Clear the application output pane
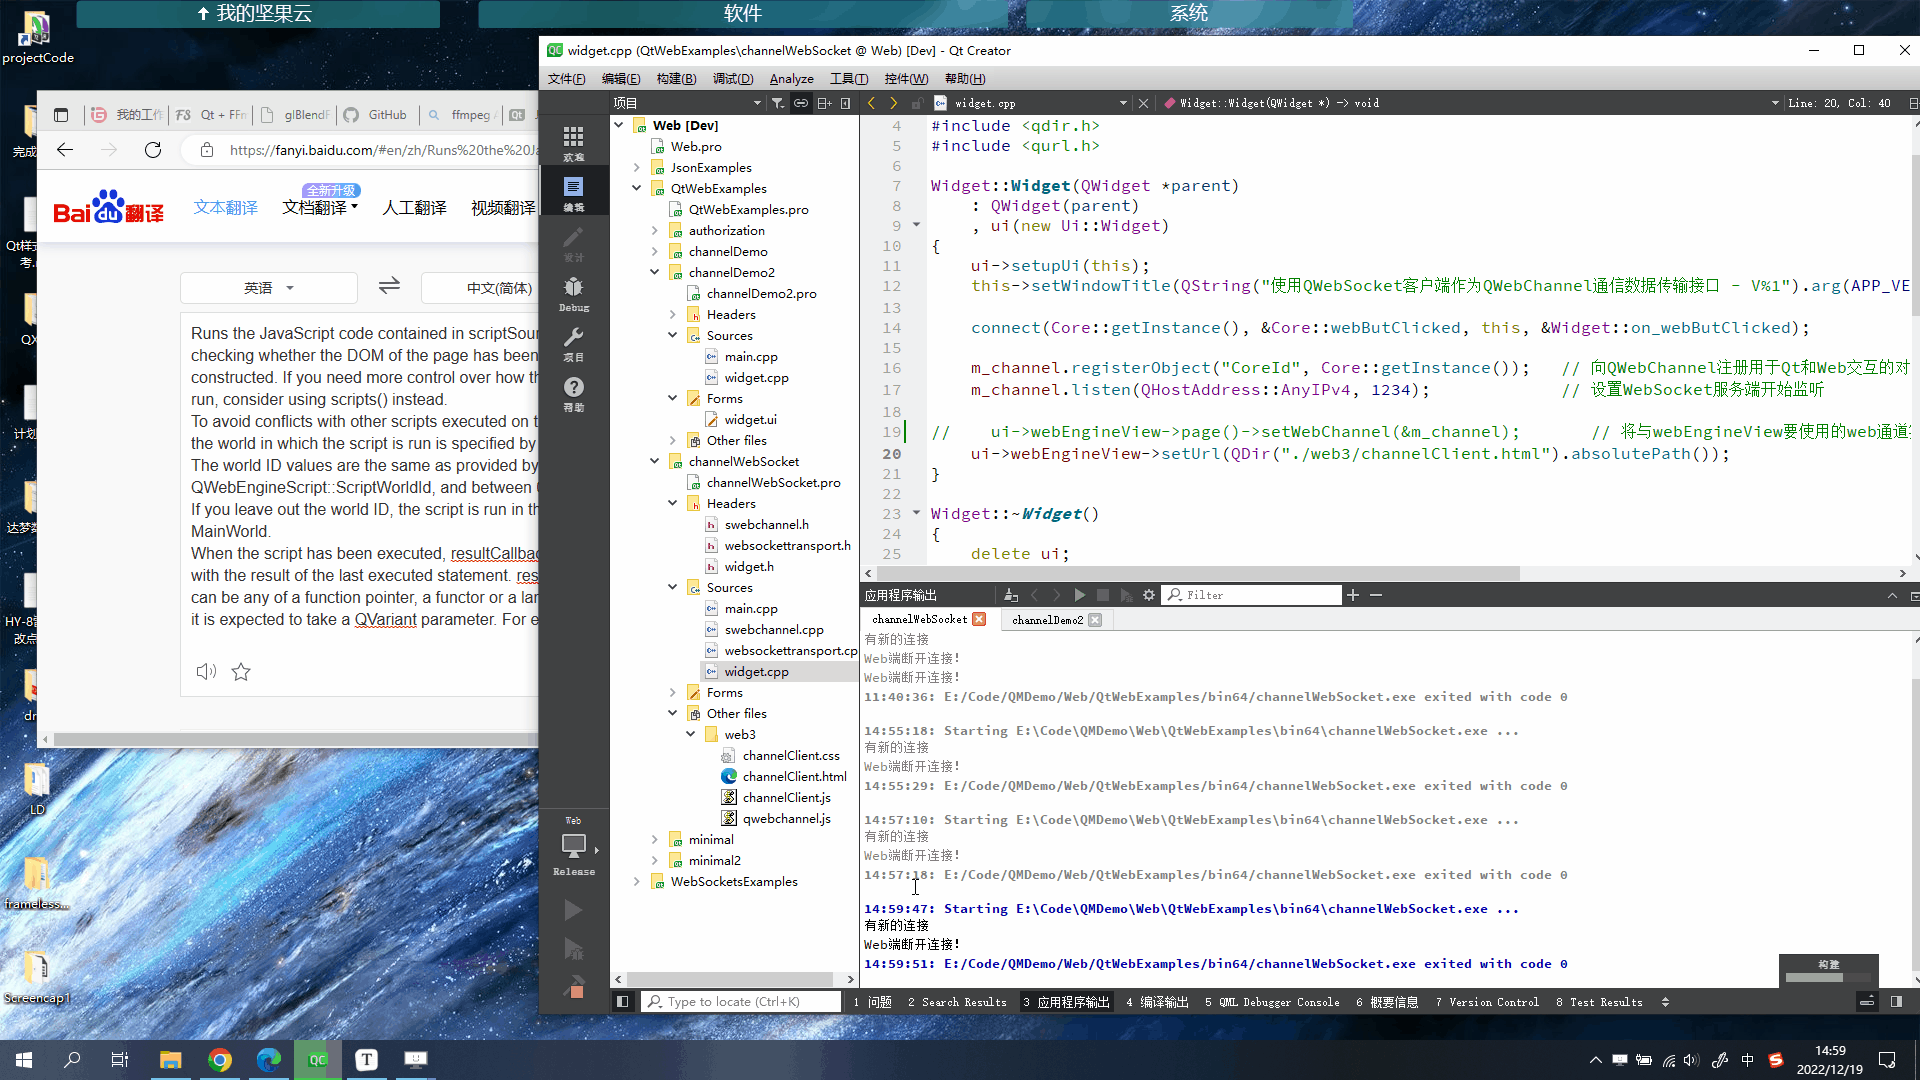 pyautogui.click(x=1011, y=595)
